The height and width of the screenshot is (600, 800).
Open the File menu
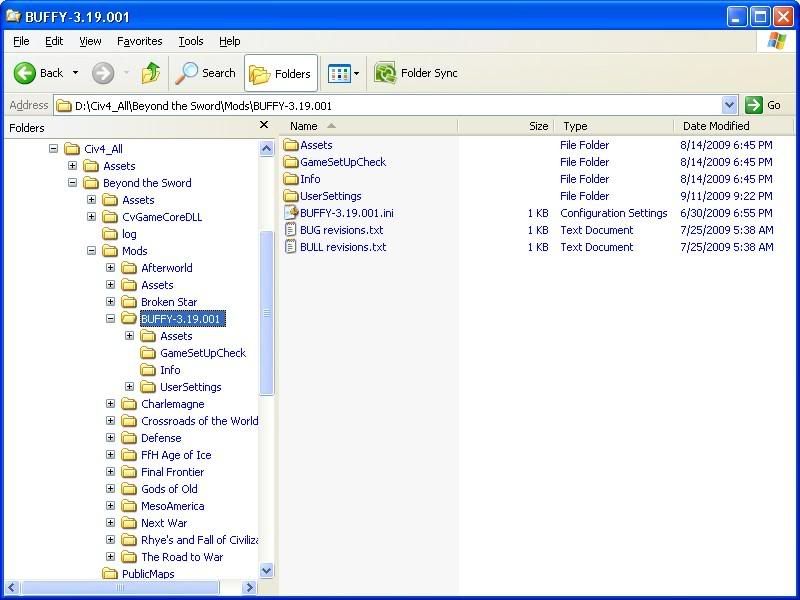21,41
